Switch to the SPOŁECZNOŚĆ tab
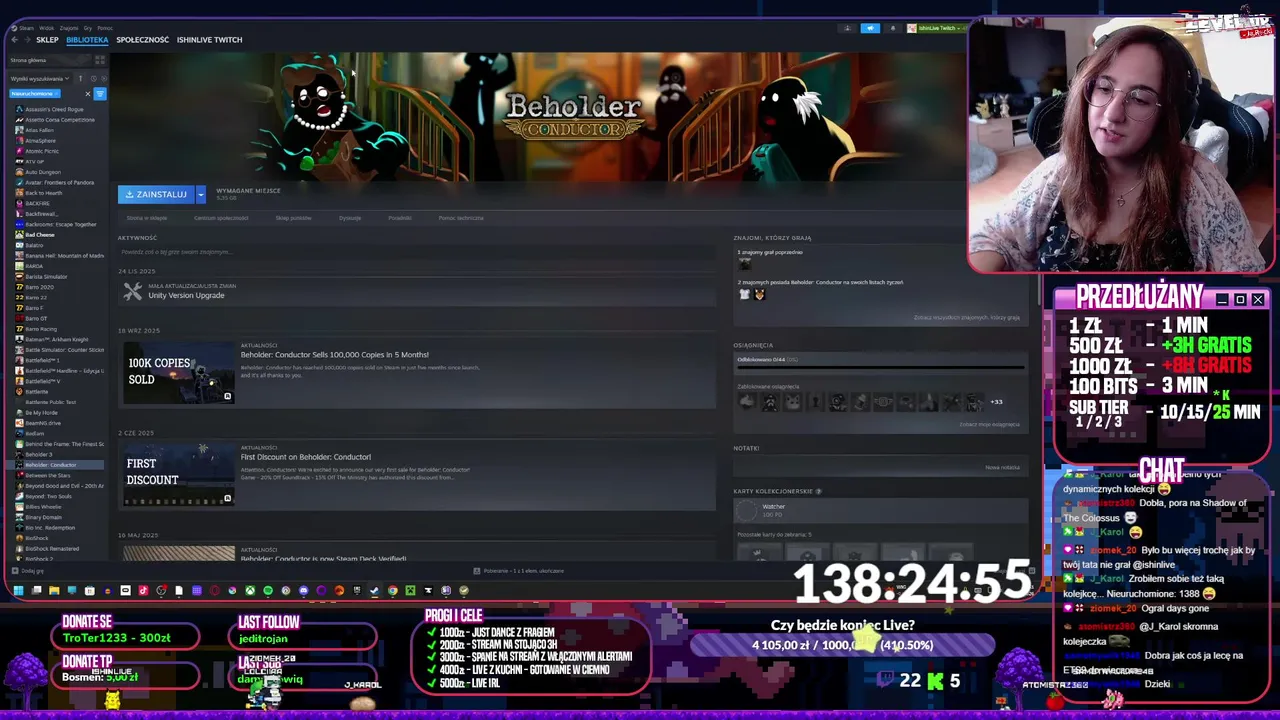Image resolution: width=1280 pixels, height=720 pixels. pos(142,40)
